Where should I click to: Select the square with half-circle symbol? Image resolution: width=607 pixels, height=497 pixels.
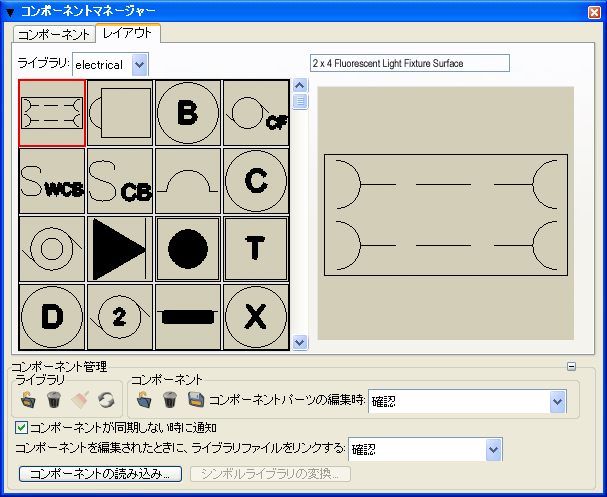pos(120,113)
